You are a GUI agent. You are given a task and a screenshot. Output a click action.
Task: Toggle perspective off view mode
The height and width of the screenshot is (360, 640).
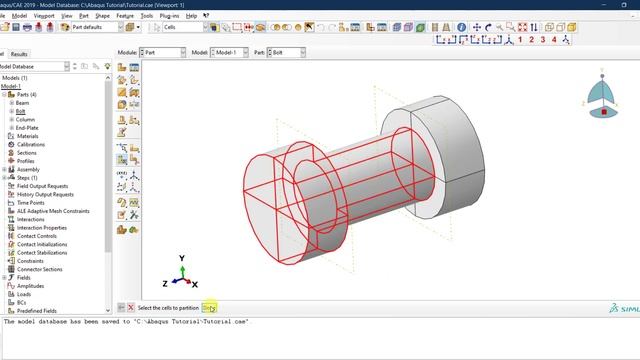click(435, 27)
